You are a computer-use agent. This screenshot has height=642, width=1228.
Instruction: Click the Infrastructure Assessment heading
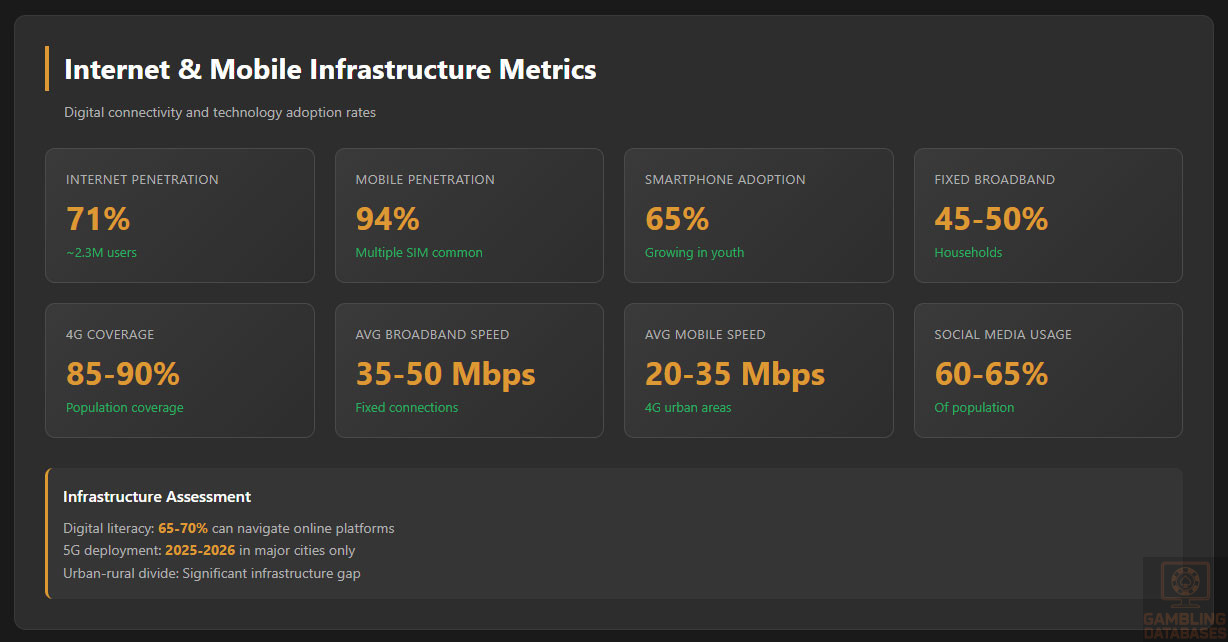click(157, 497)
